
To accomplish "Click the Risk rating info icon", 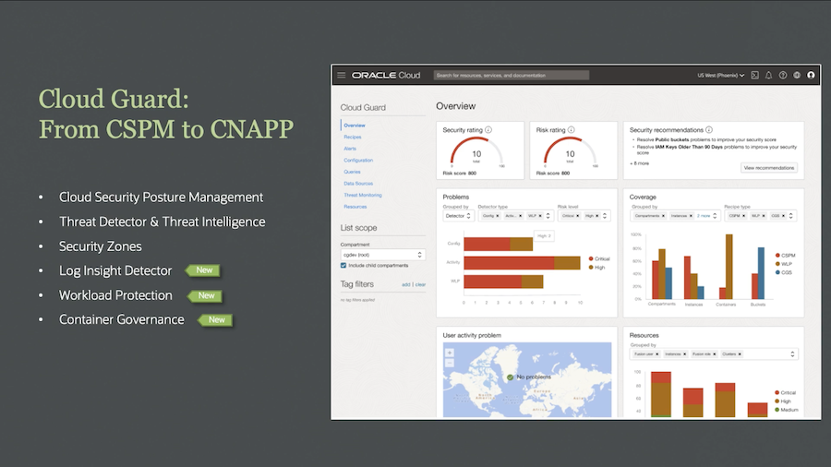I will pos(571,130).
